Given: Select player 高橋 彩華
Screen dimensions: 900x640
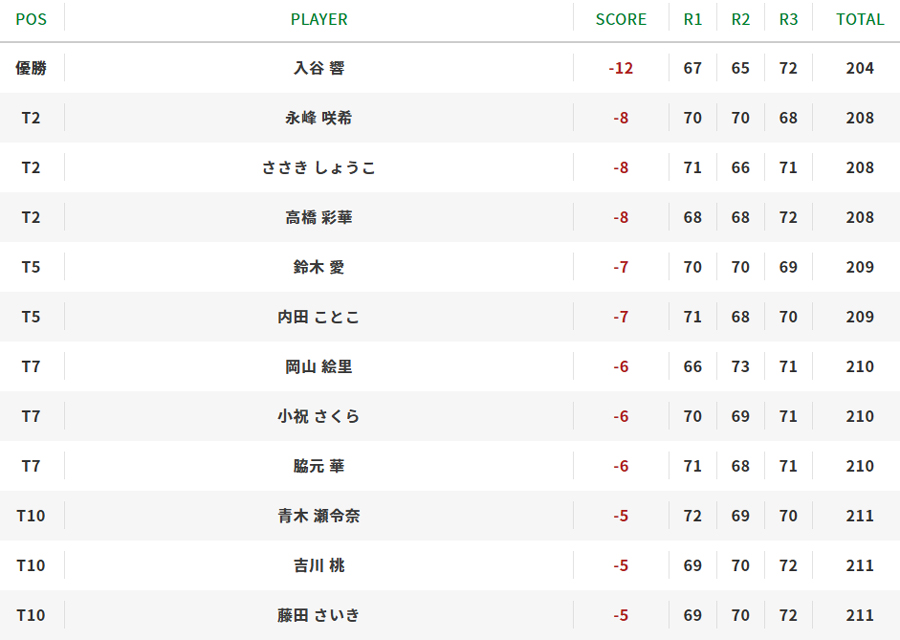Looking at the screenshot, I should (x=319, y=218).
